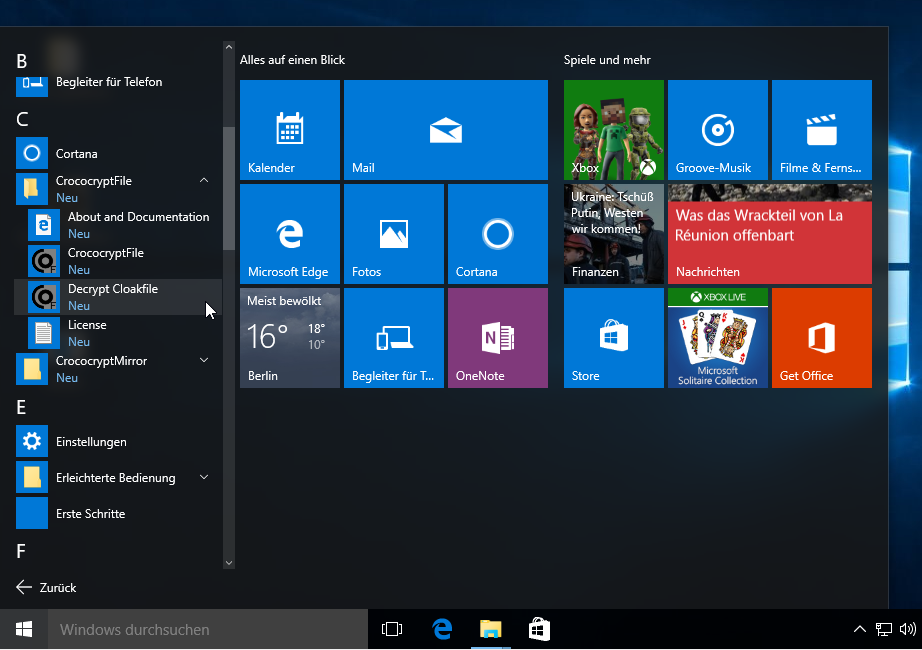Viewport: 922px width, 650px height.
Task: Jump to letter B section header
Action: point(22,61)
